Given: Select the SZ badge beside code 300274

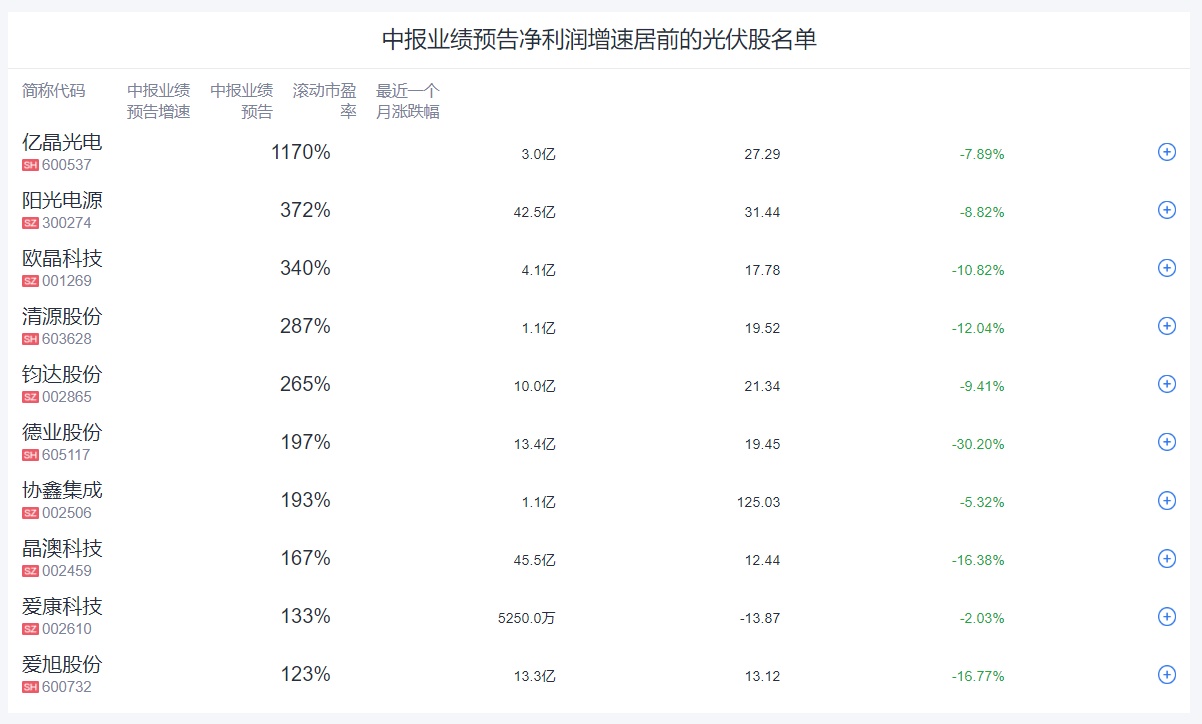Looking at the screenshot, I should 30,223.
